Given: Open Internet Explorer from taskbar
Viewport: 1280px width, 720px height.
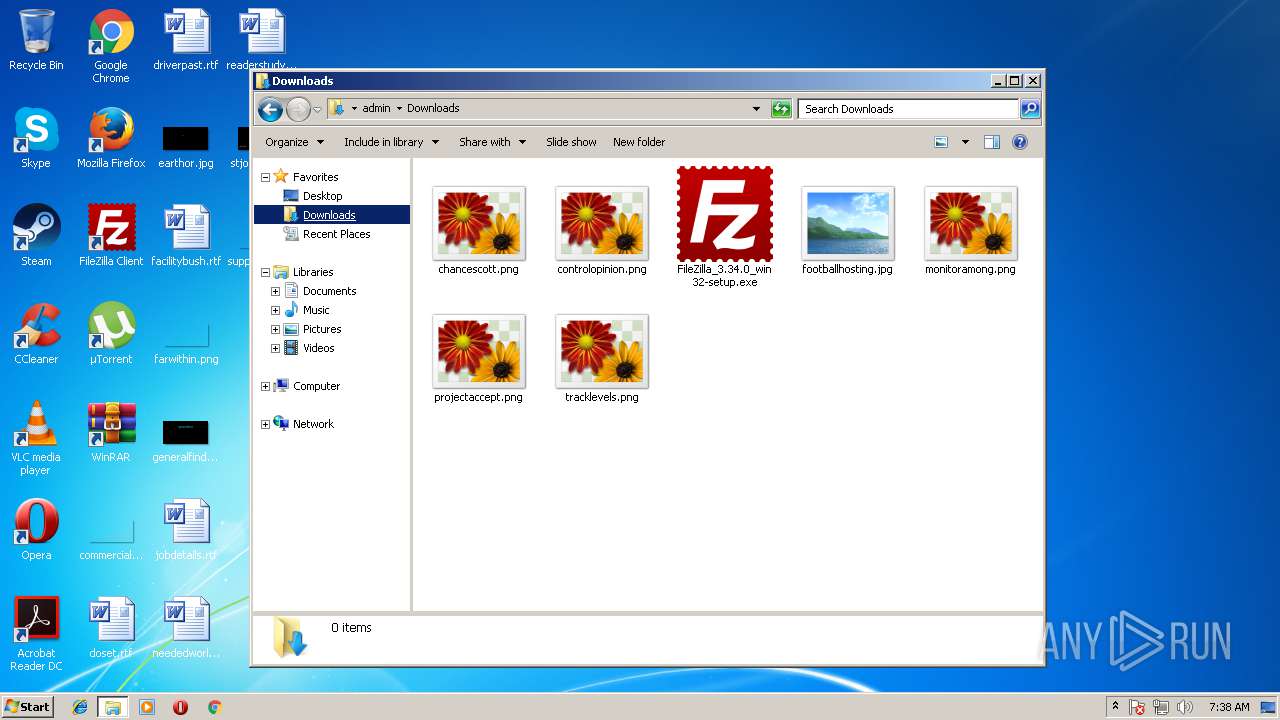Looking at the screenshot, I should (x=80, y=707).
